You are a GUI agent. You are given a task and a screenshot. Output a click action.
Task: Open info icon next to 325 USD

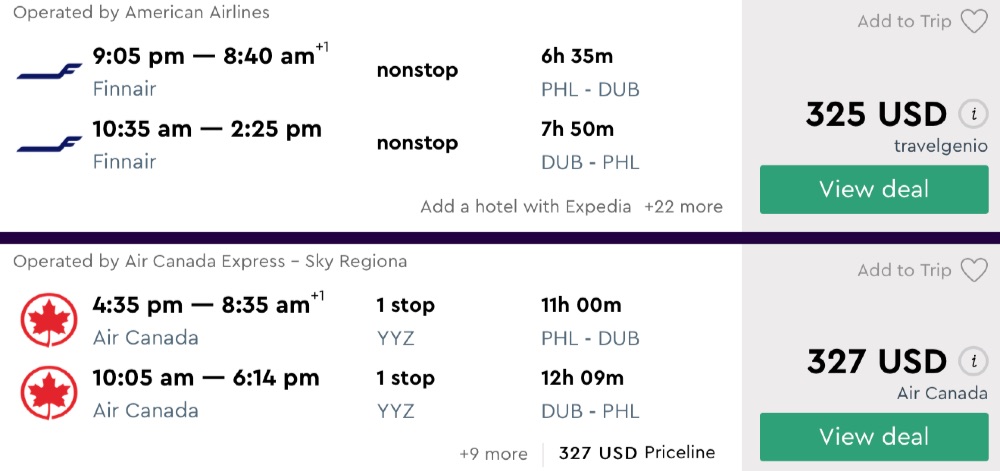coord(972,114)
